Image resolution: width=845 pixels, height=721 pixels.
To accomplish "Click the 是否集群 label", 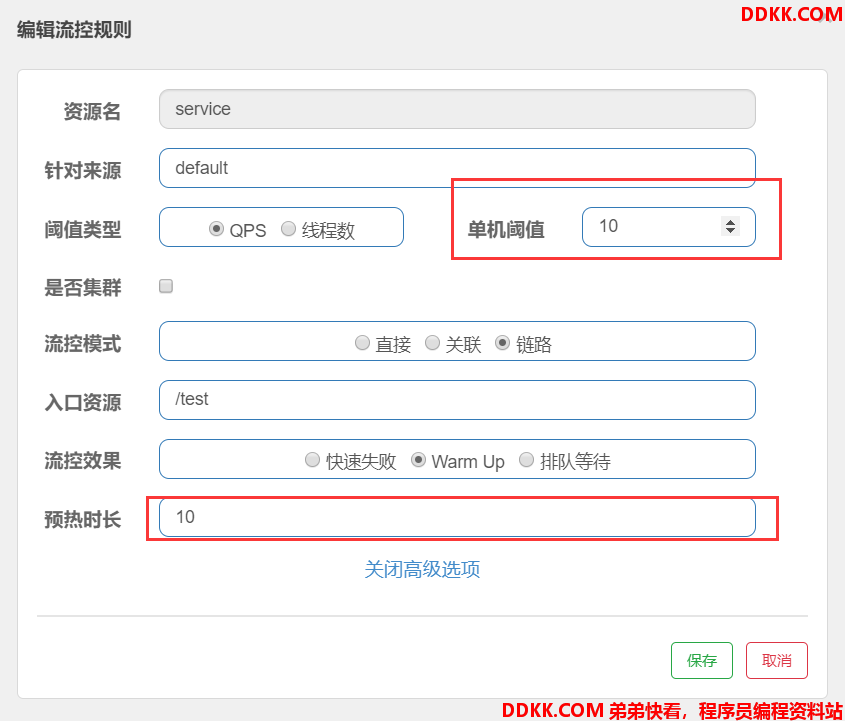I will point(83,288).
